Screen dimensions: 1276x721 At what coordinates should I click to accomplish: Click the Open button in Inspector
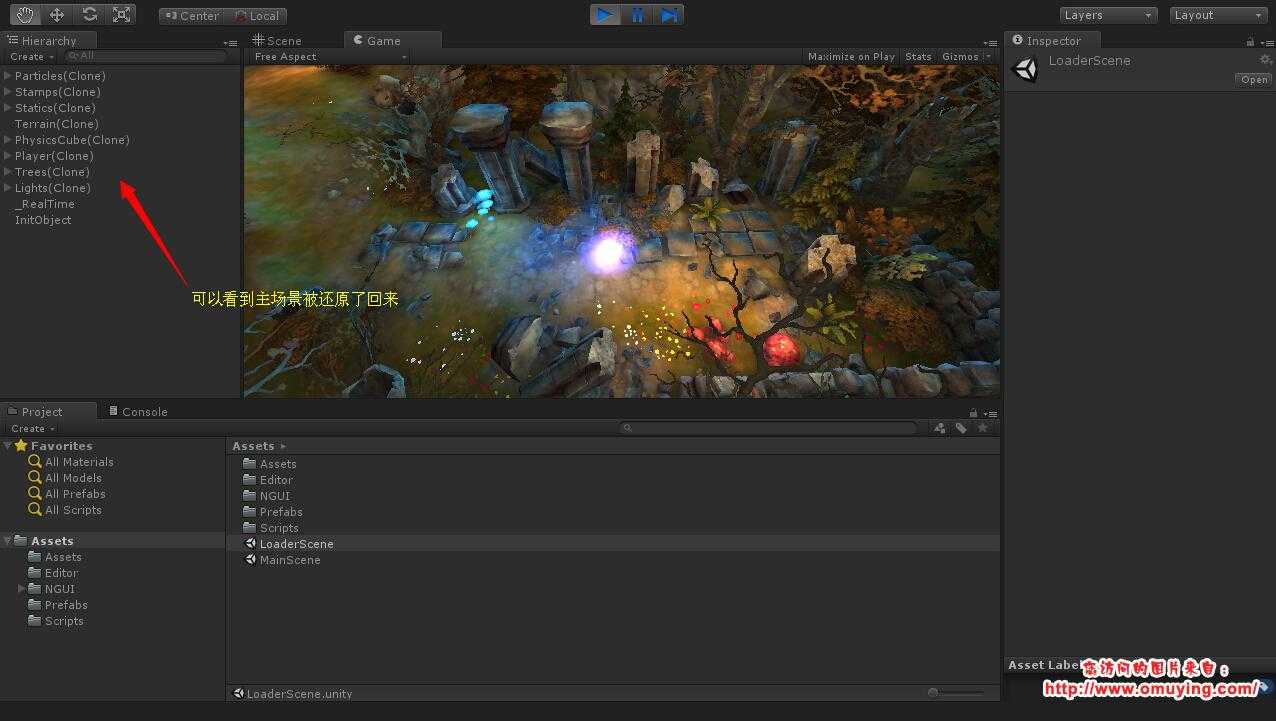[x=1254, y=80]
